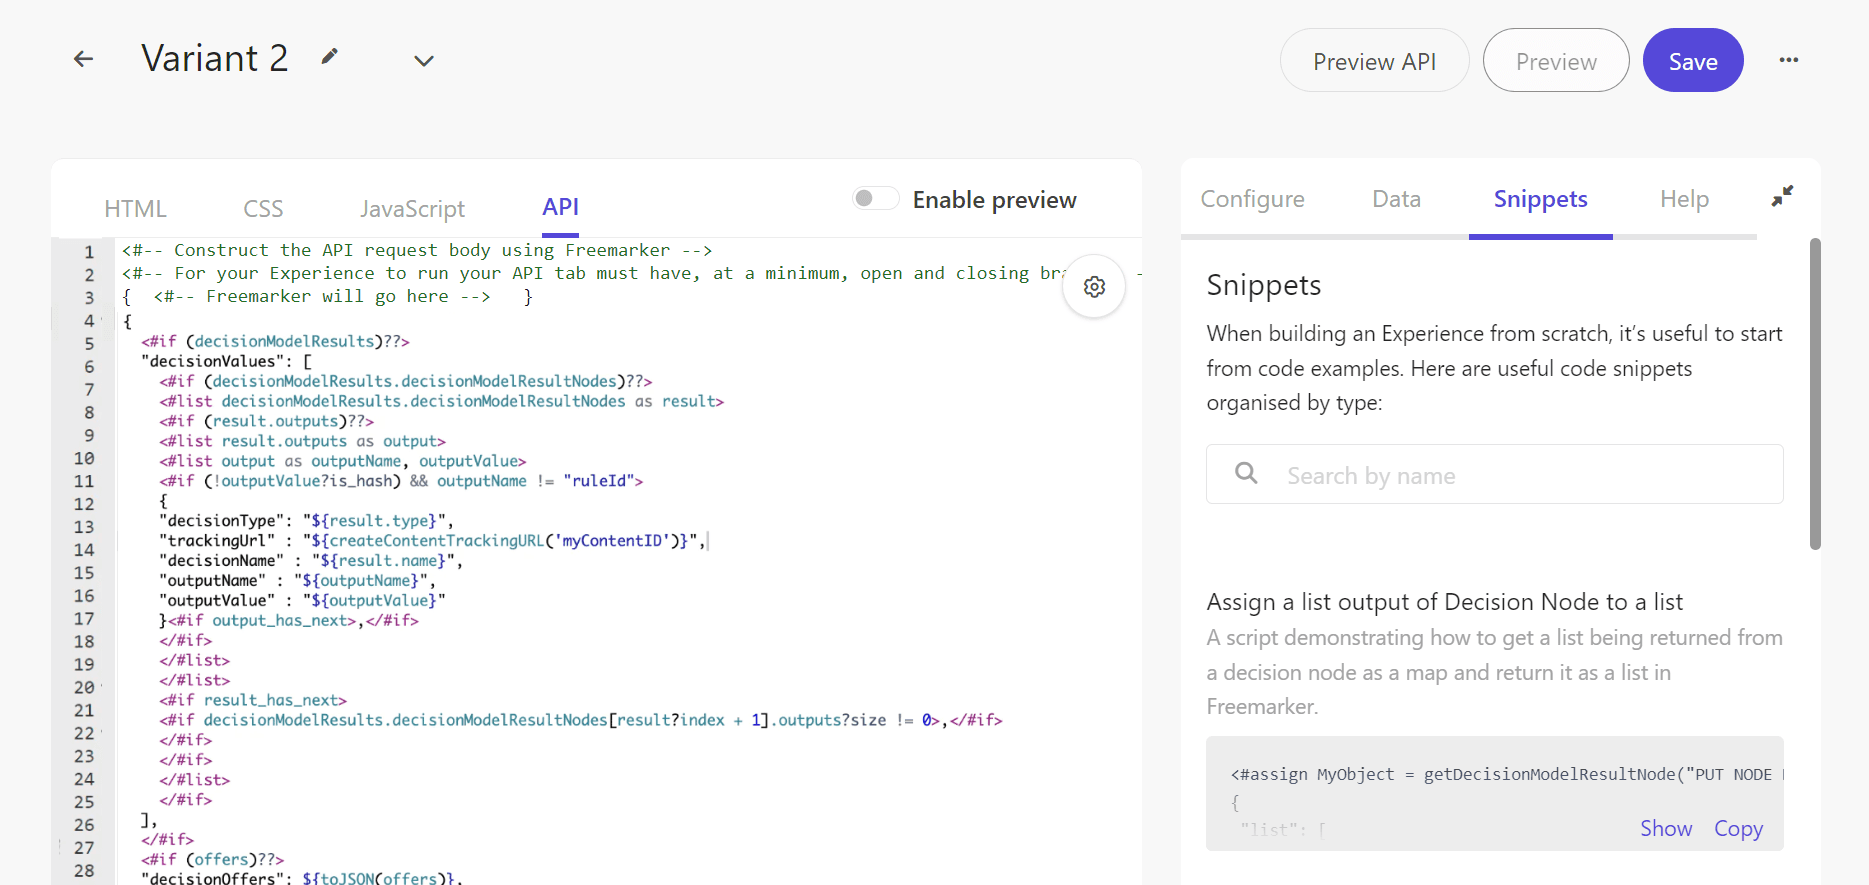The image size is (1869, 885).
Task: Click the "decisionName" code line
Action: pyautogui.click(x=311, y=561)
